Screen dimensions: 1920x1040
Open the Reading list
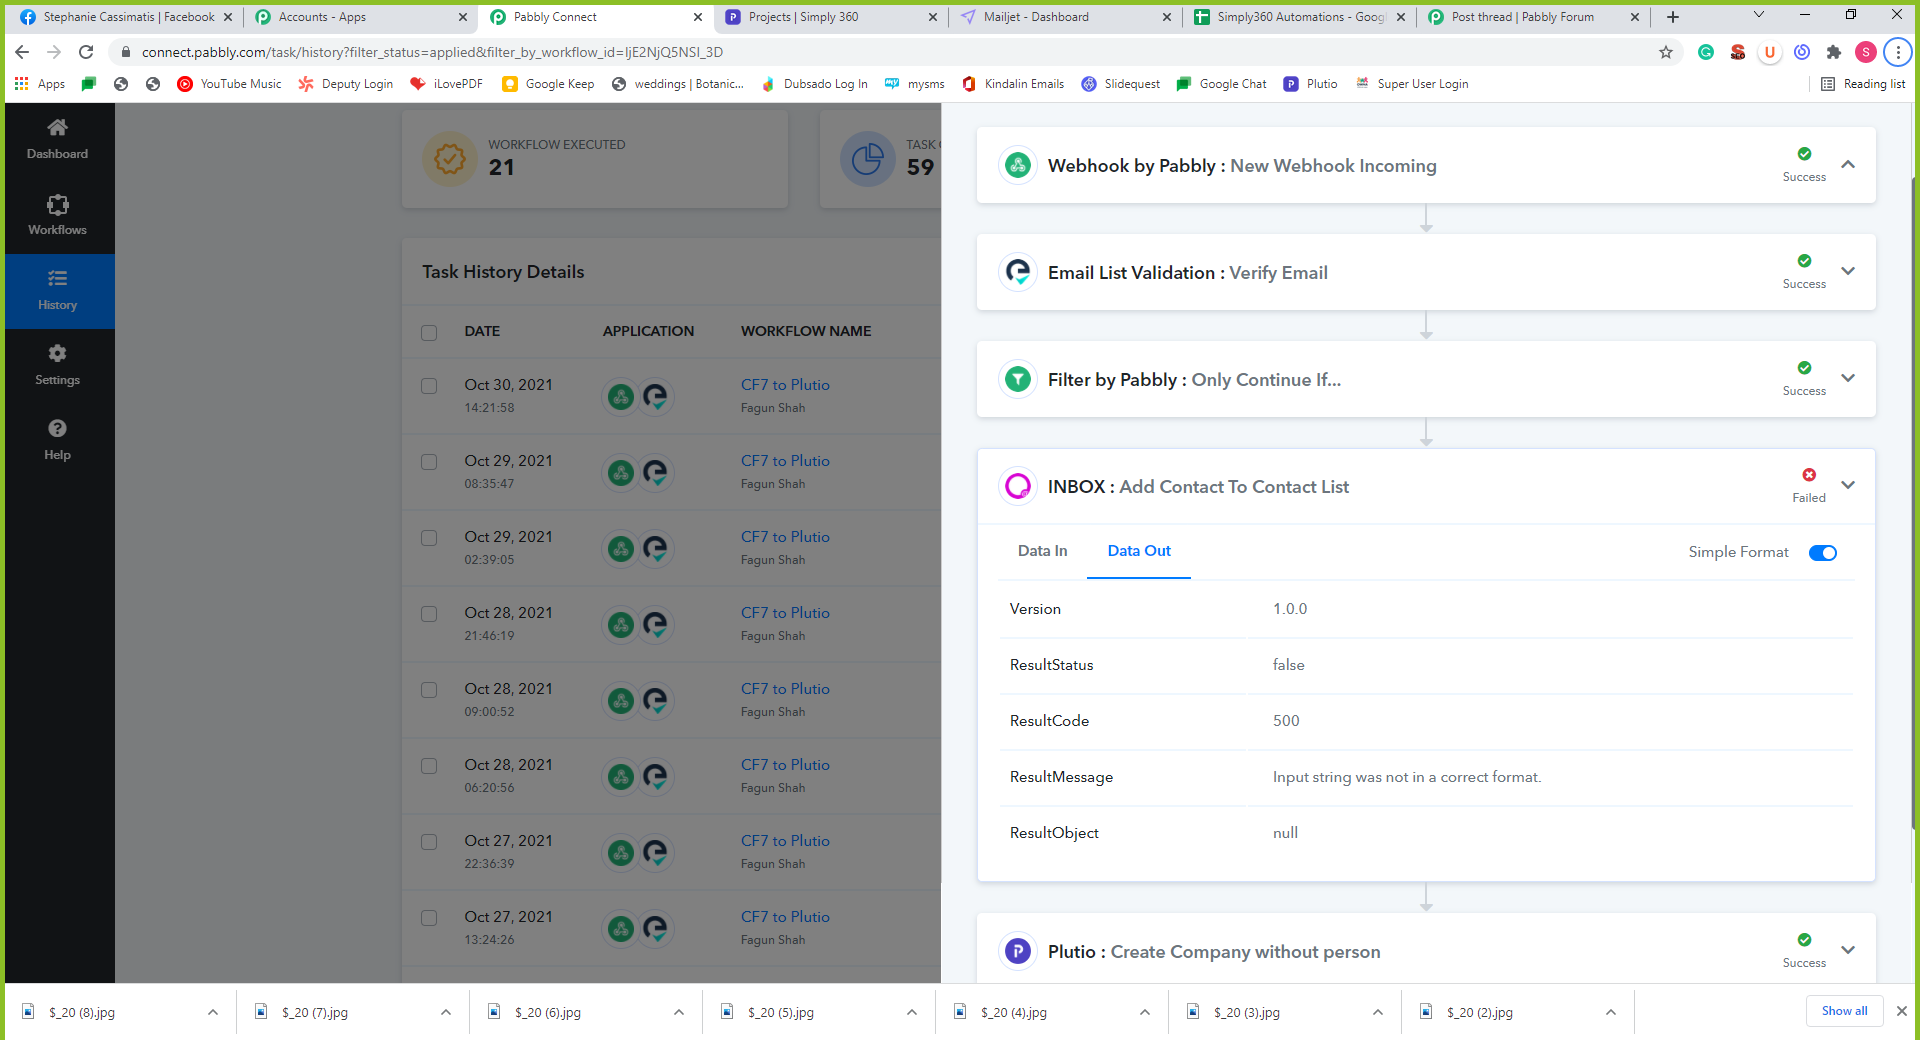coord(1863,84)
